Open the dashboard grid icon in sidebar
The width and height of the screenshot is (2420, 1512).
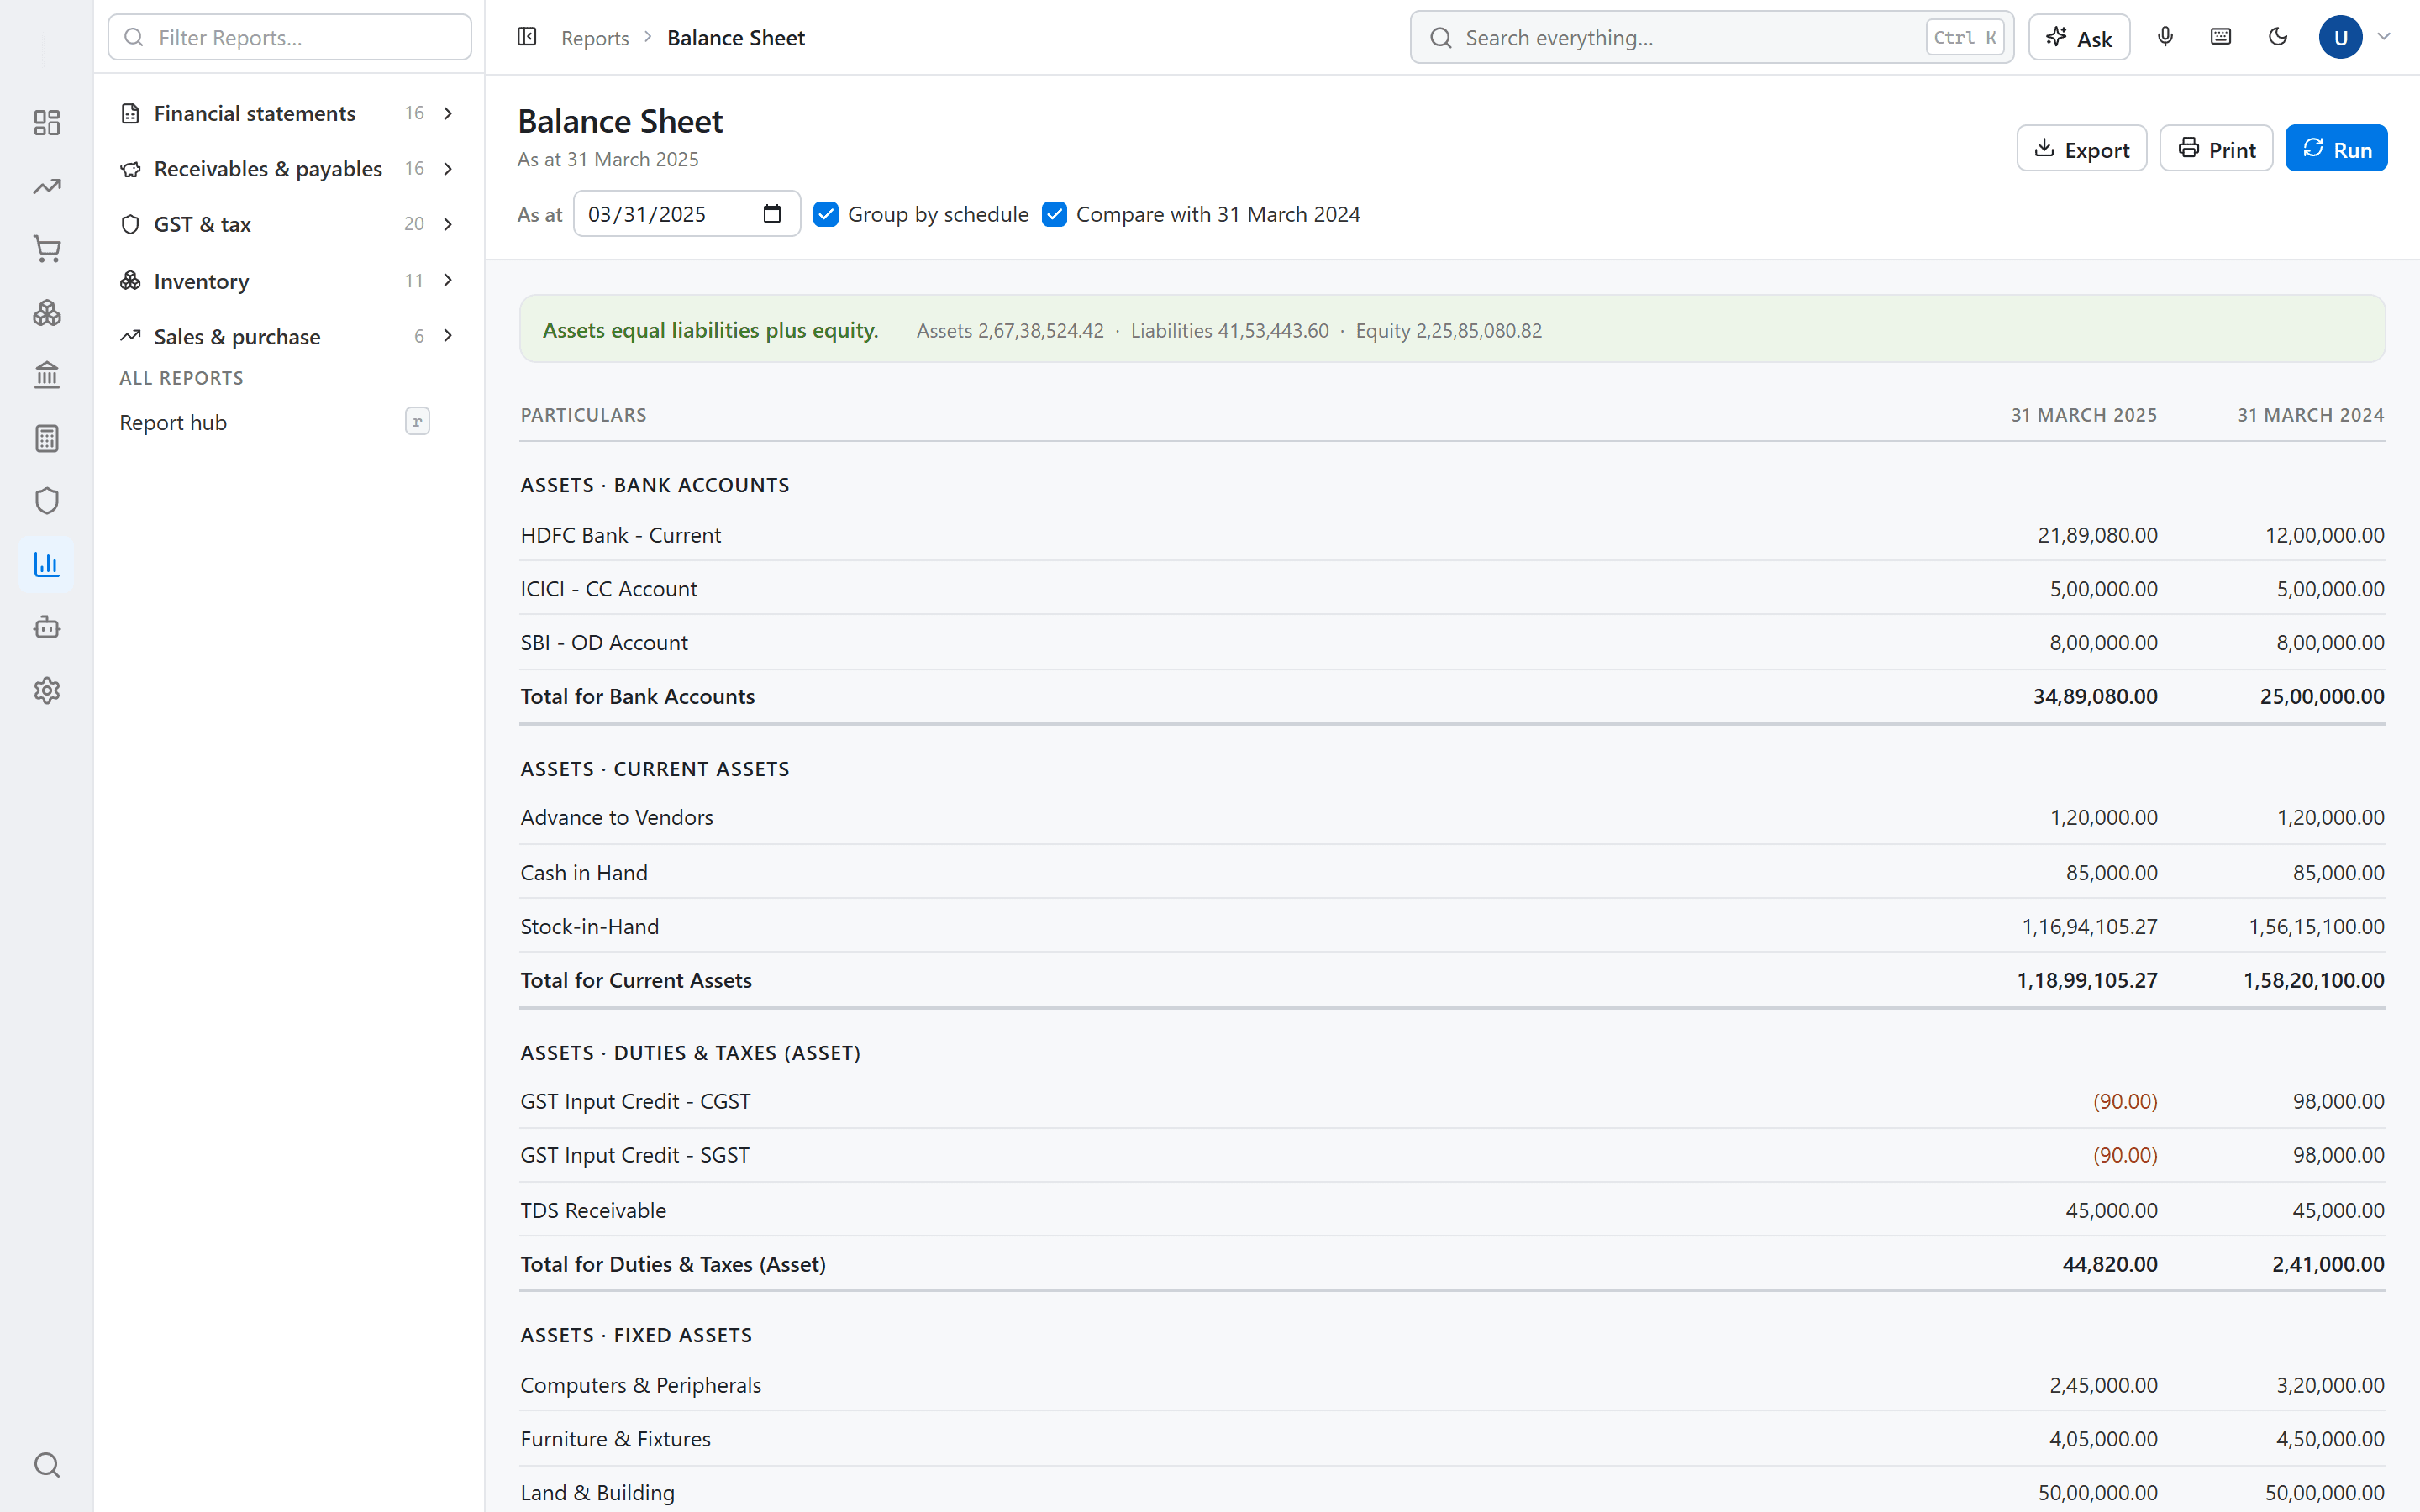(47, 123)
